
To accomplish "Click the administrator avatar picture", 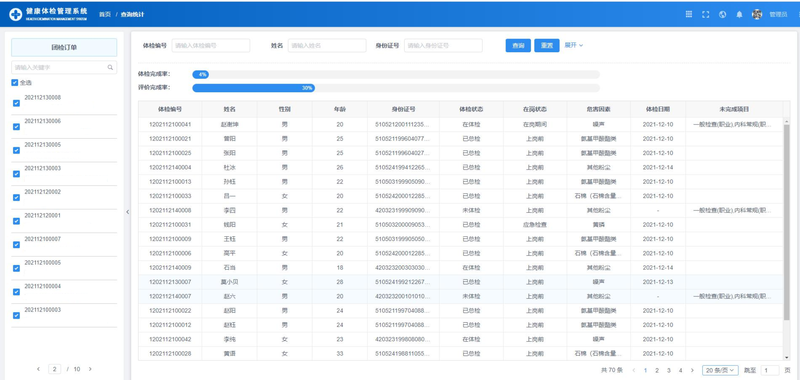I will (757, 14).
